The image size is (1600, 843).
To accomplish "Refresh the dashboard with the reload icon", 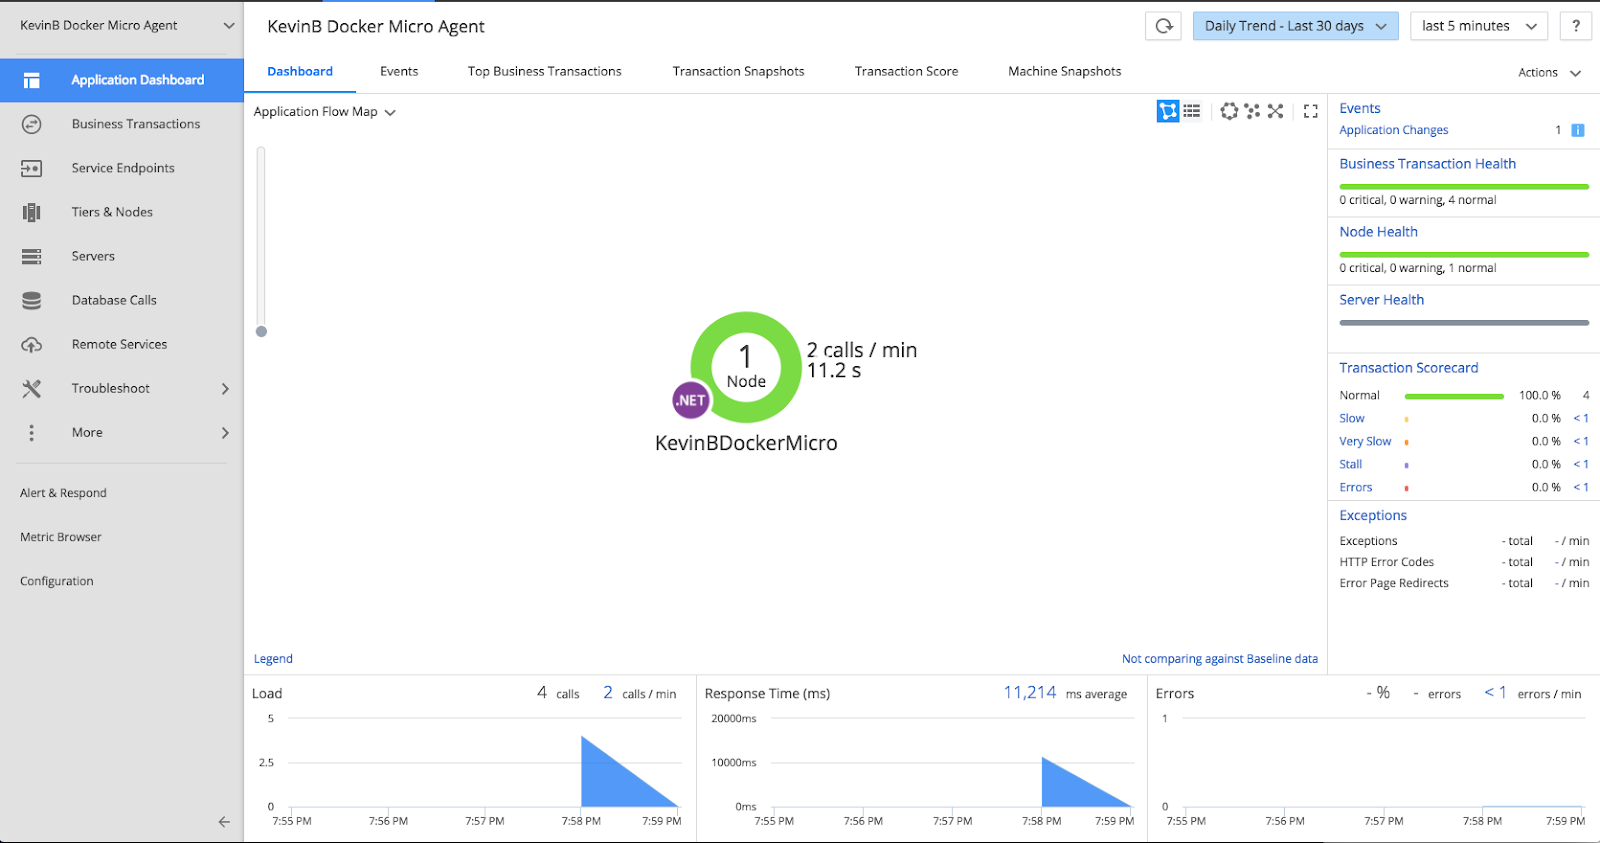I will tap(1164, 26).
